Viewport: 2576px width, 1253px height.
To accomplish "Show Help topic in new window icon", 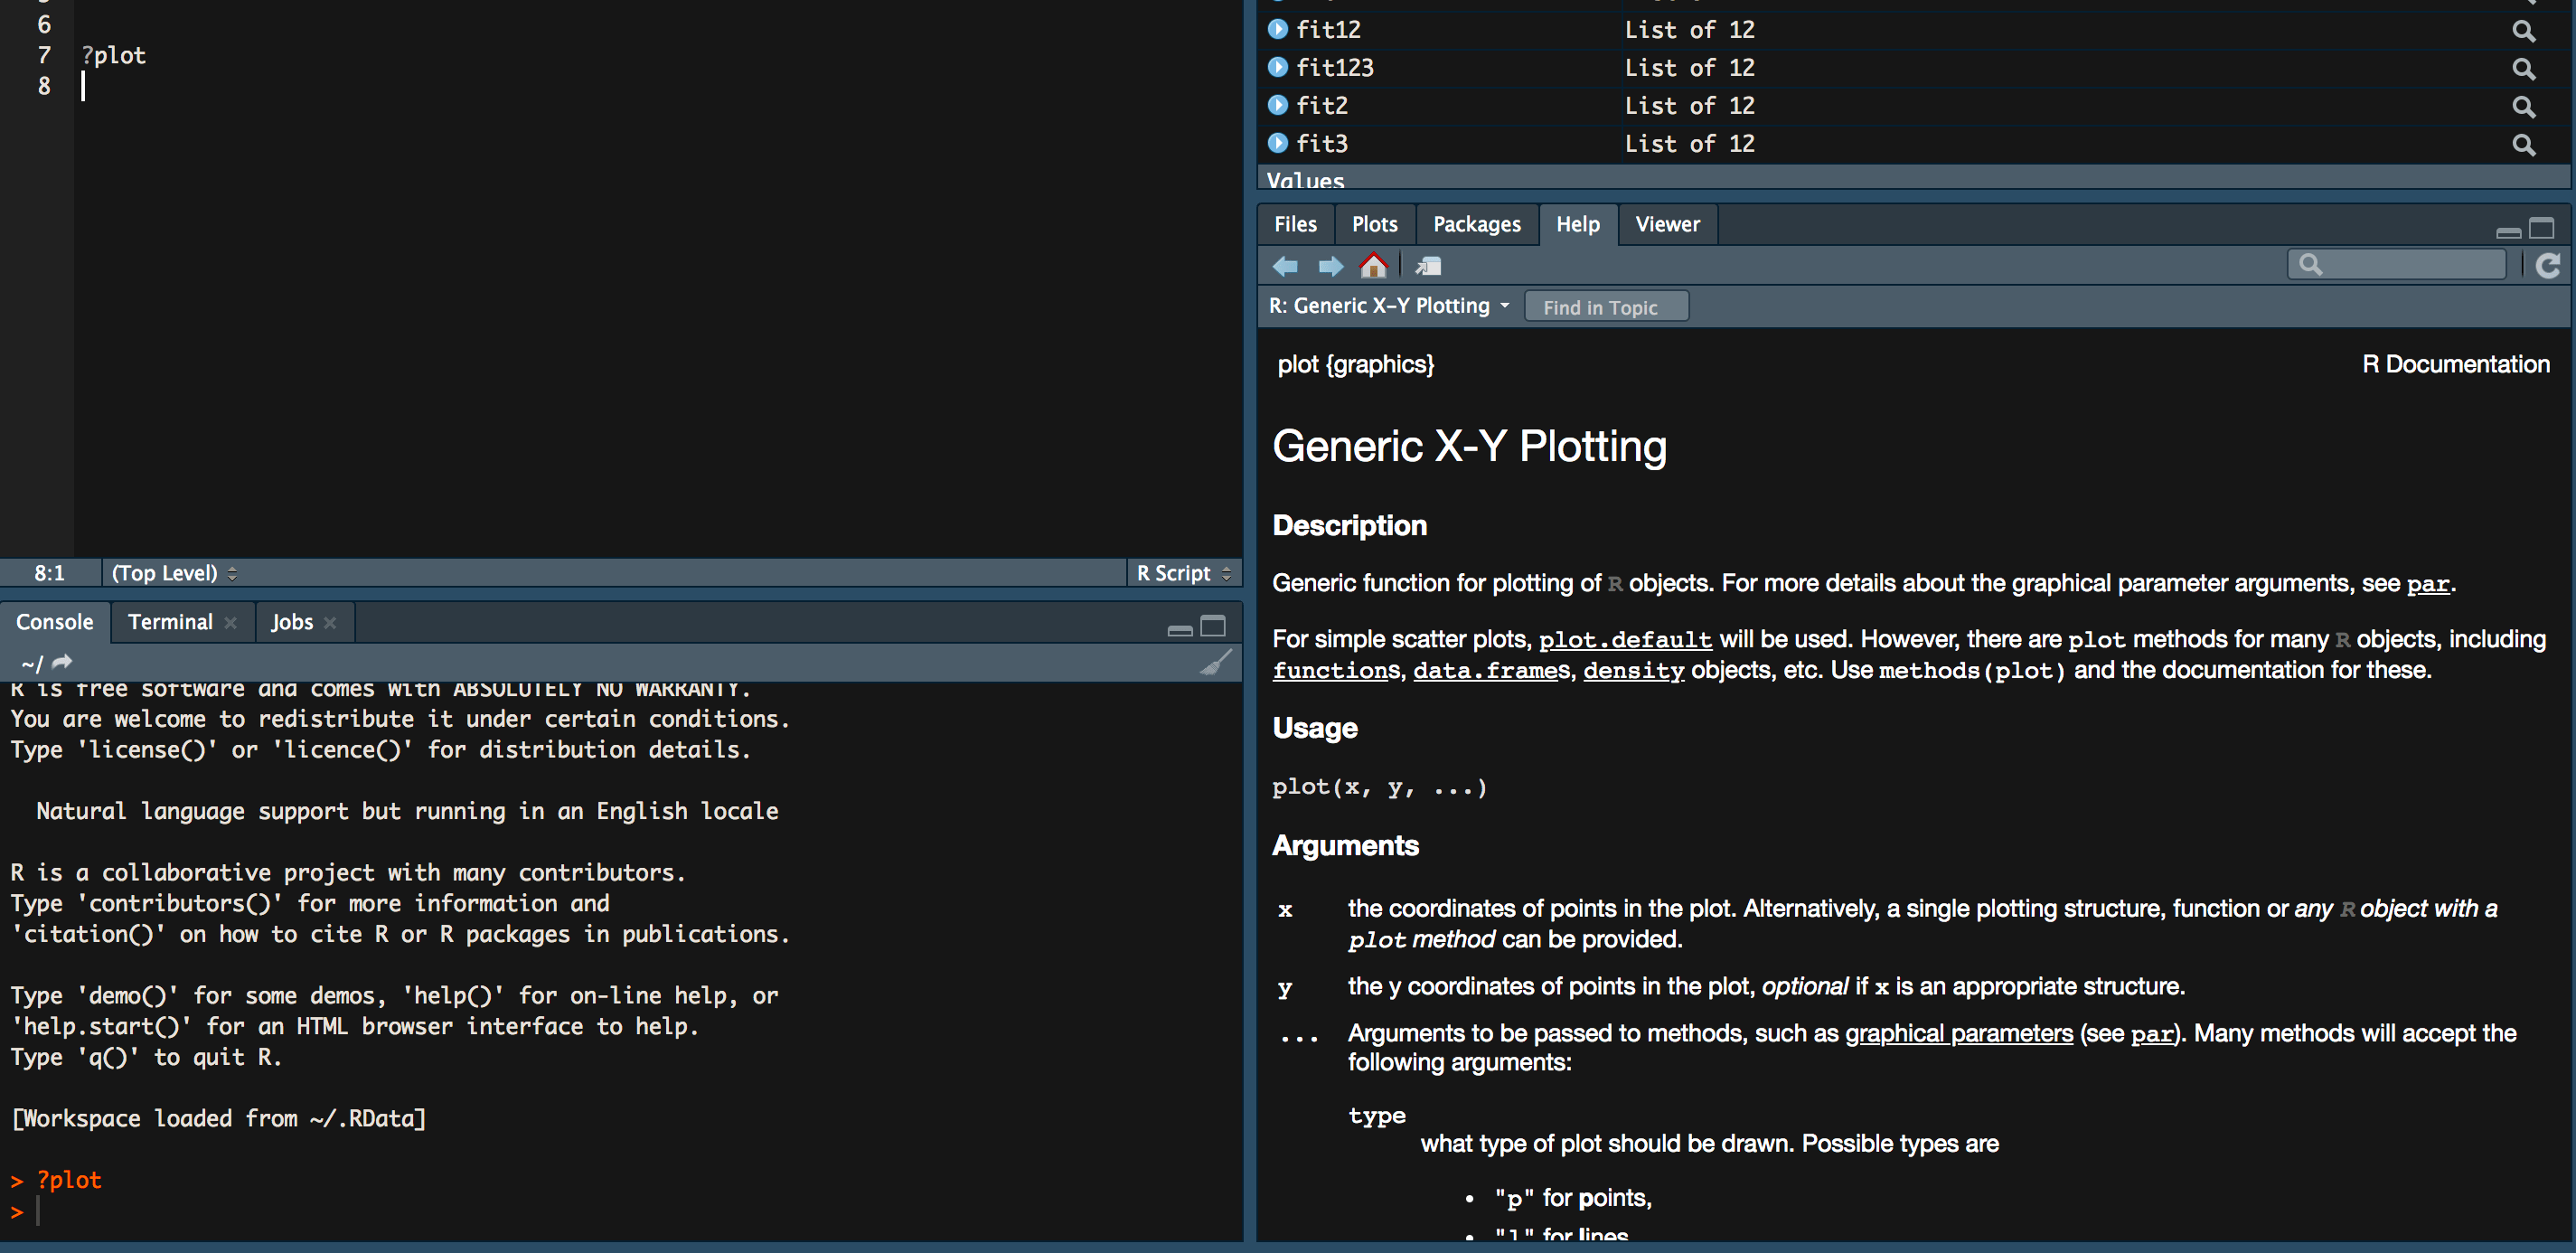I will point(1428,266).
